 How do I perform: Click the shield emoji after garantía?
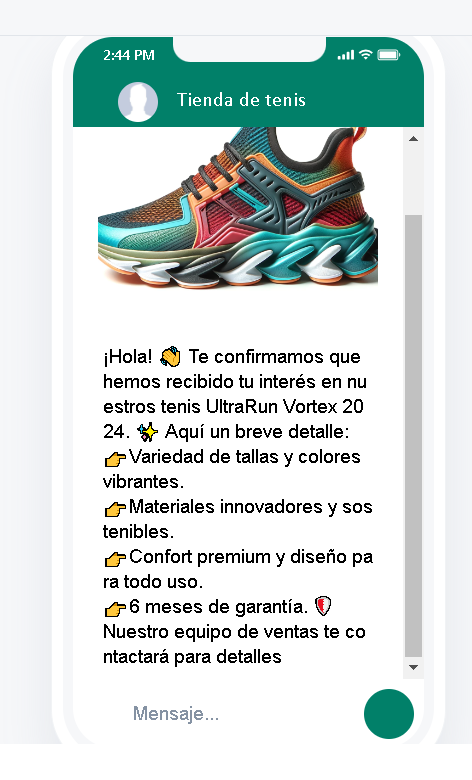[x=323, y=606]
